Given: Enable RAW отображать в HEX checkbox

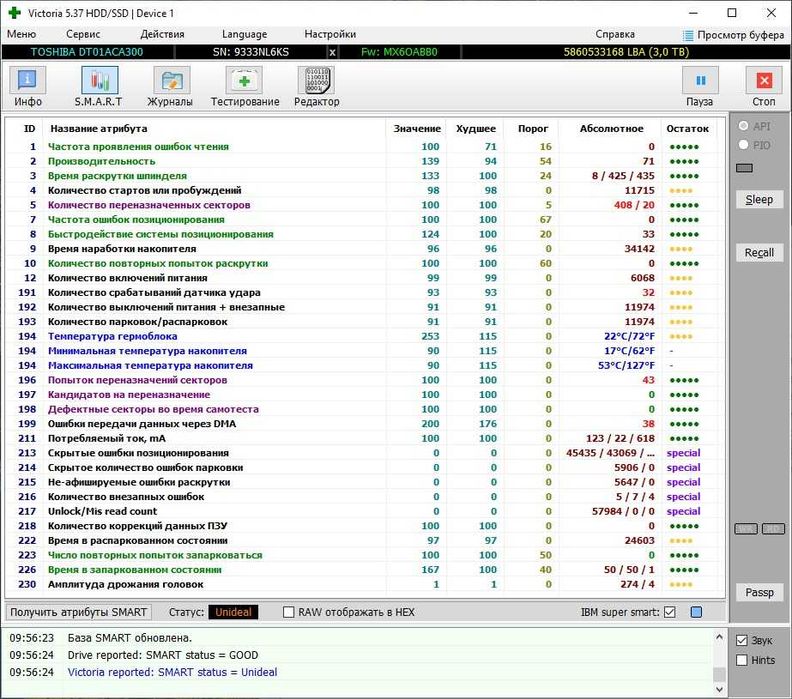Looking at the screenshot, I should point(288,612).
